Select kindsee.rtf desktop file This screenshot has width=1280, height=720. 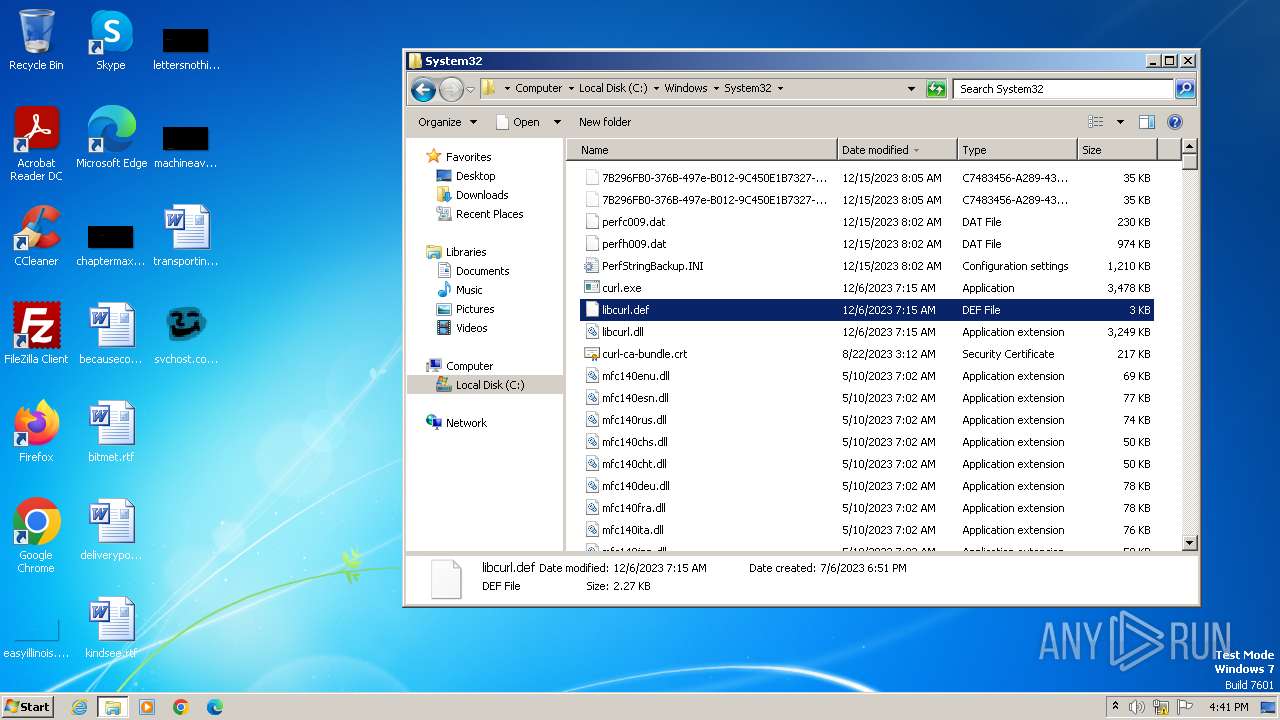[111, 628]
